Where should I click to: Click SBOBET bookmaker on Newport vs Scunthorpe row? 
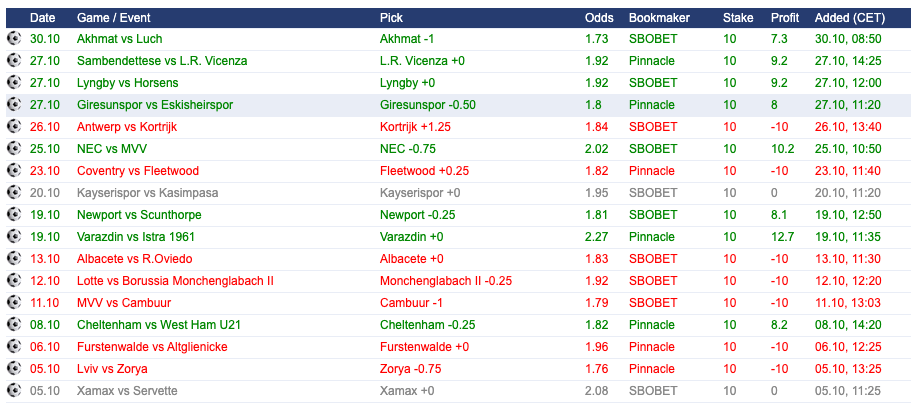point(653,215)
